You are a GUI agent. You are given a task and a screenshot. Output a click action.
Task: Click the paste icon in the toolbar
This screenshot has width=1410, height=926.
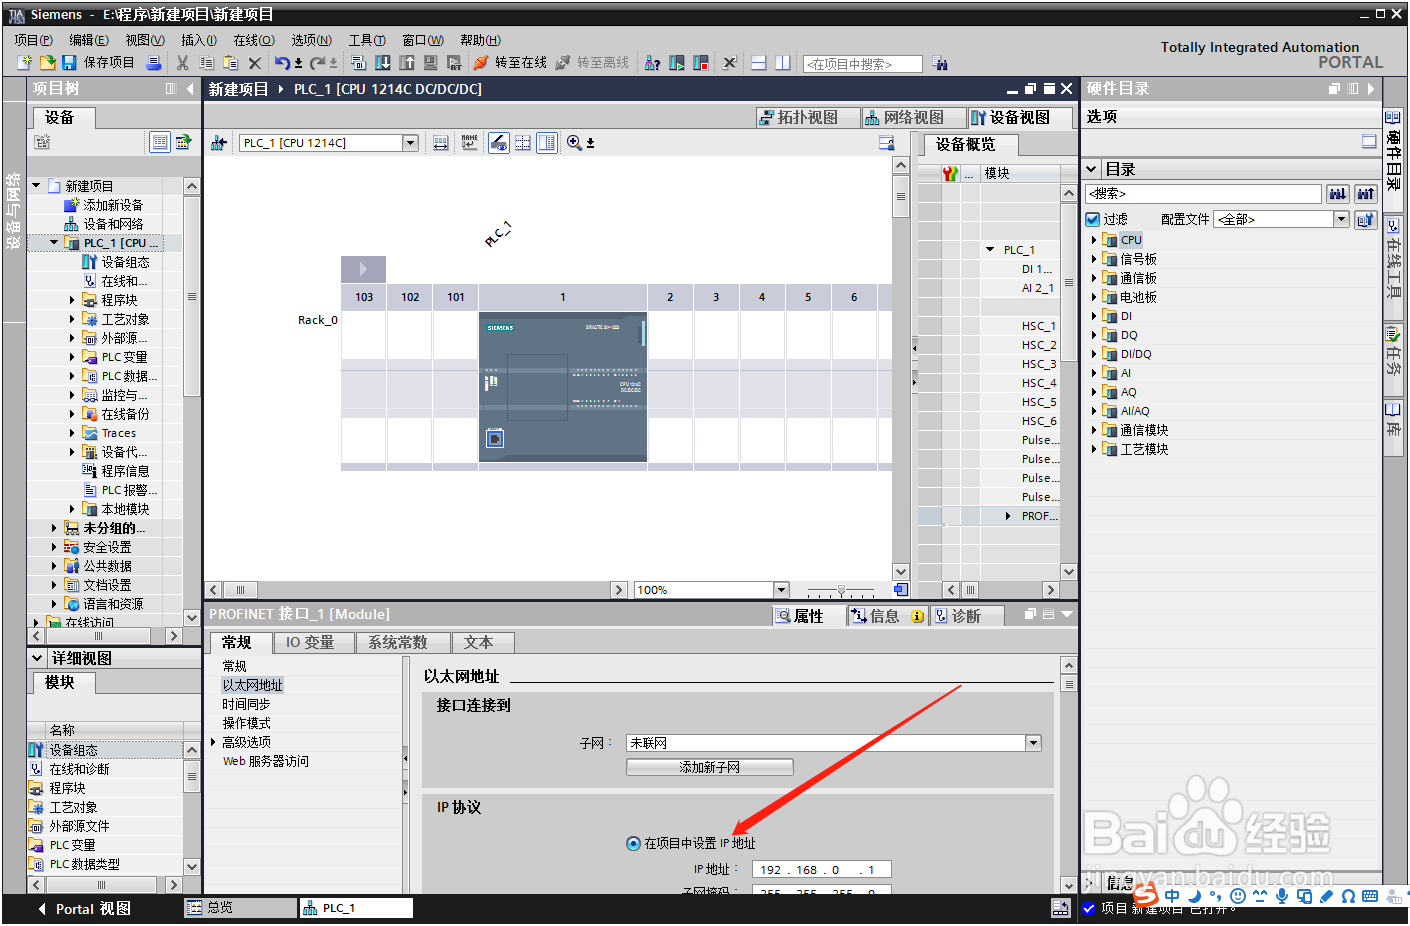click(231, 63)
